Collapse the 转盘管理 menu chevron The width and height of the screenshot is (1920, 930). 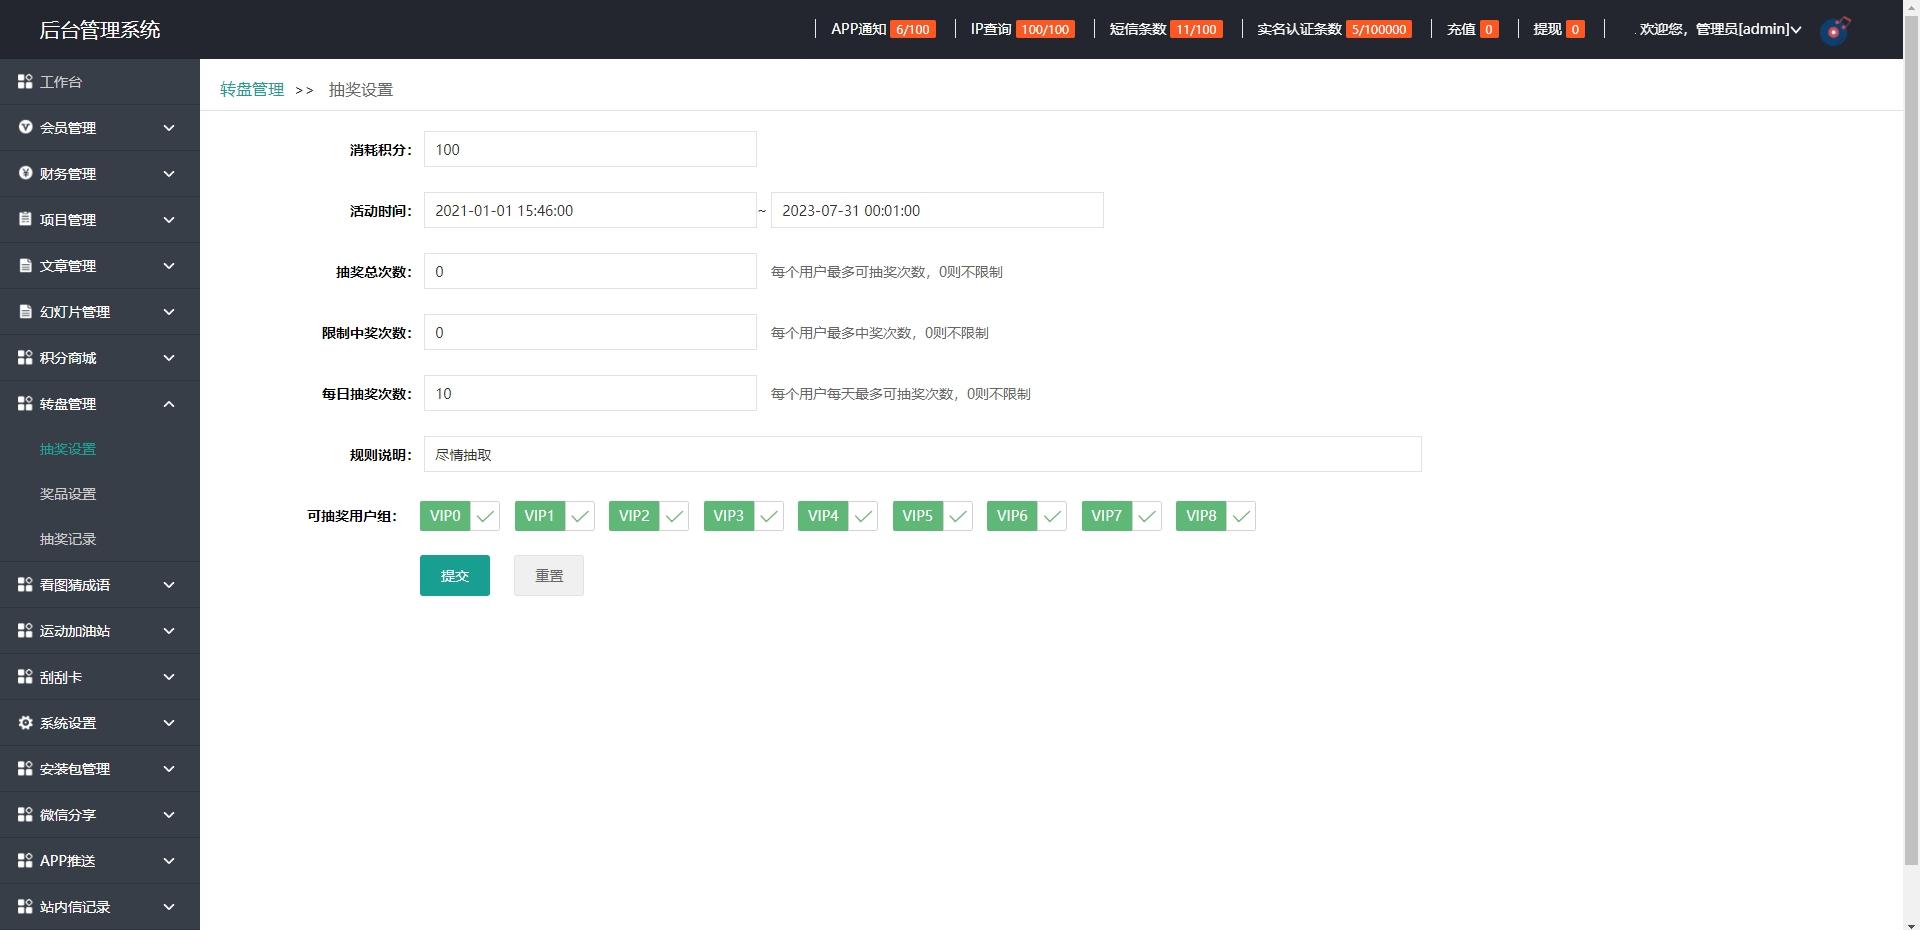click(x=169, y=404)
